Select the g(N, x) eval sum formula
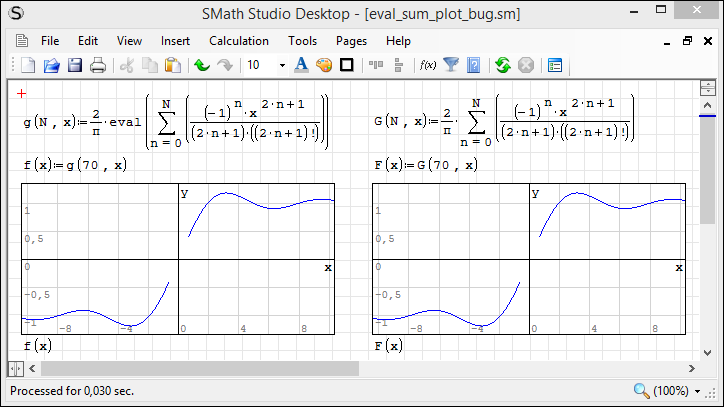The image size is (724, 407). pyautogui.click(x=175, y=123)
